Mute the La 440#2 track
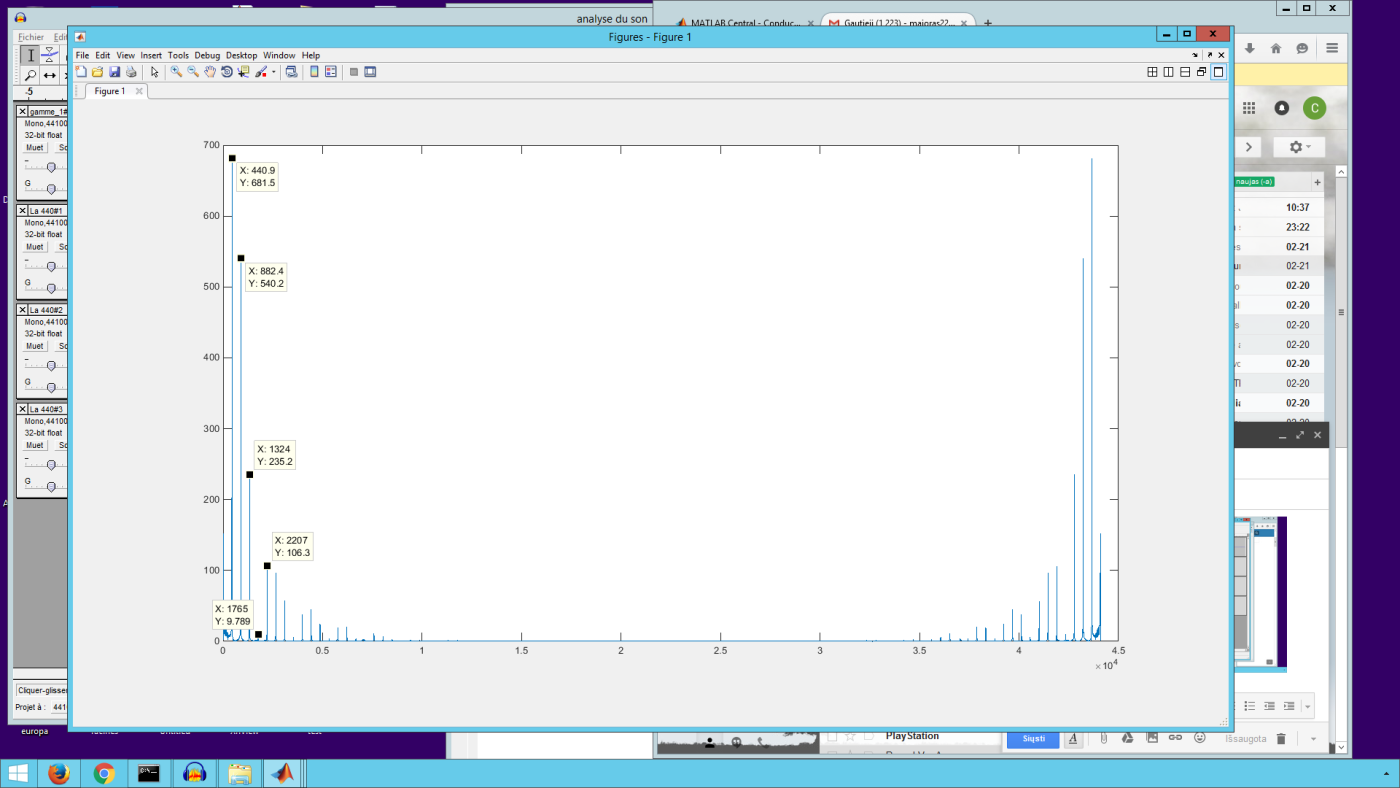Image resolution: width=1400 pixels, height=788 pixels. 35,346
